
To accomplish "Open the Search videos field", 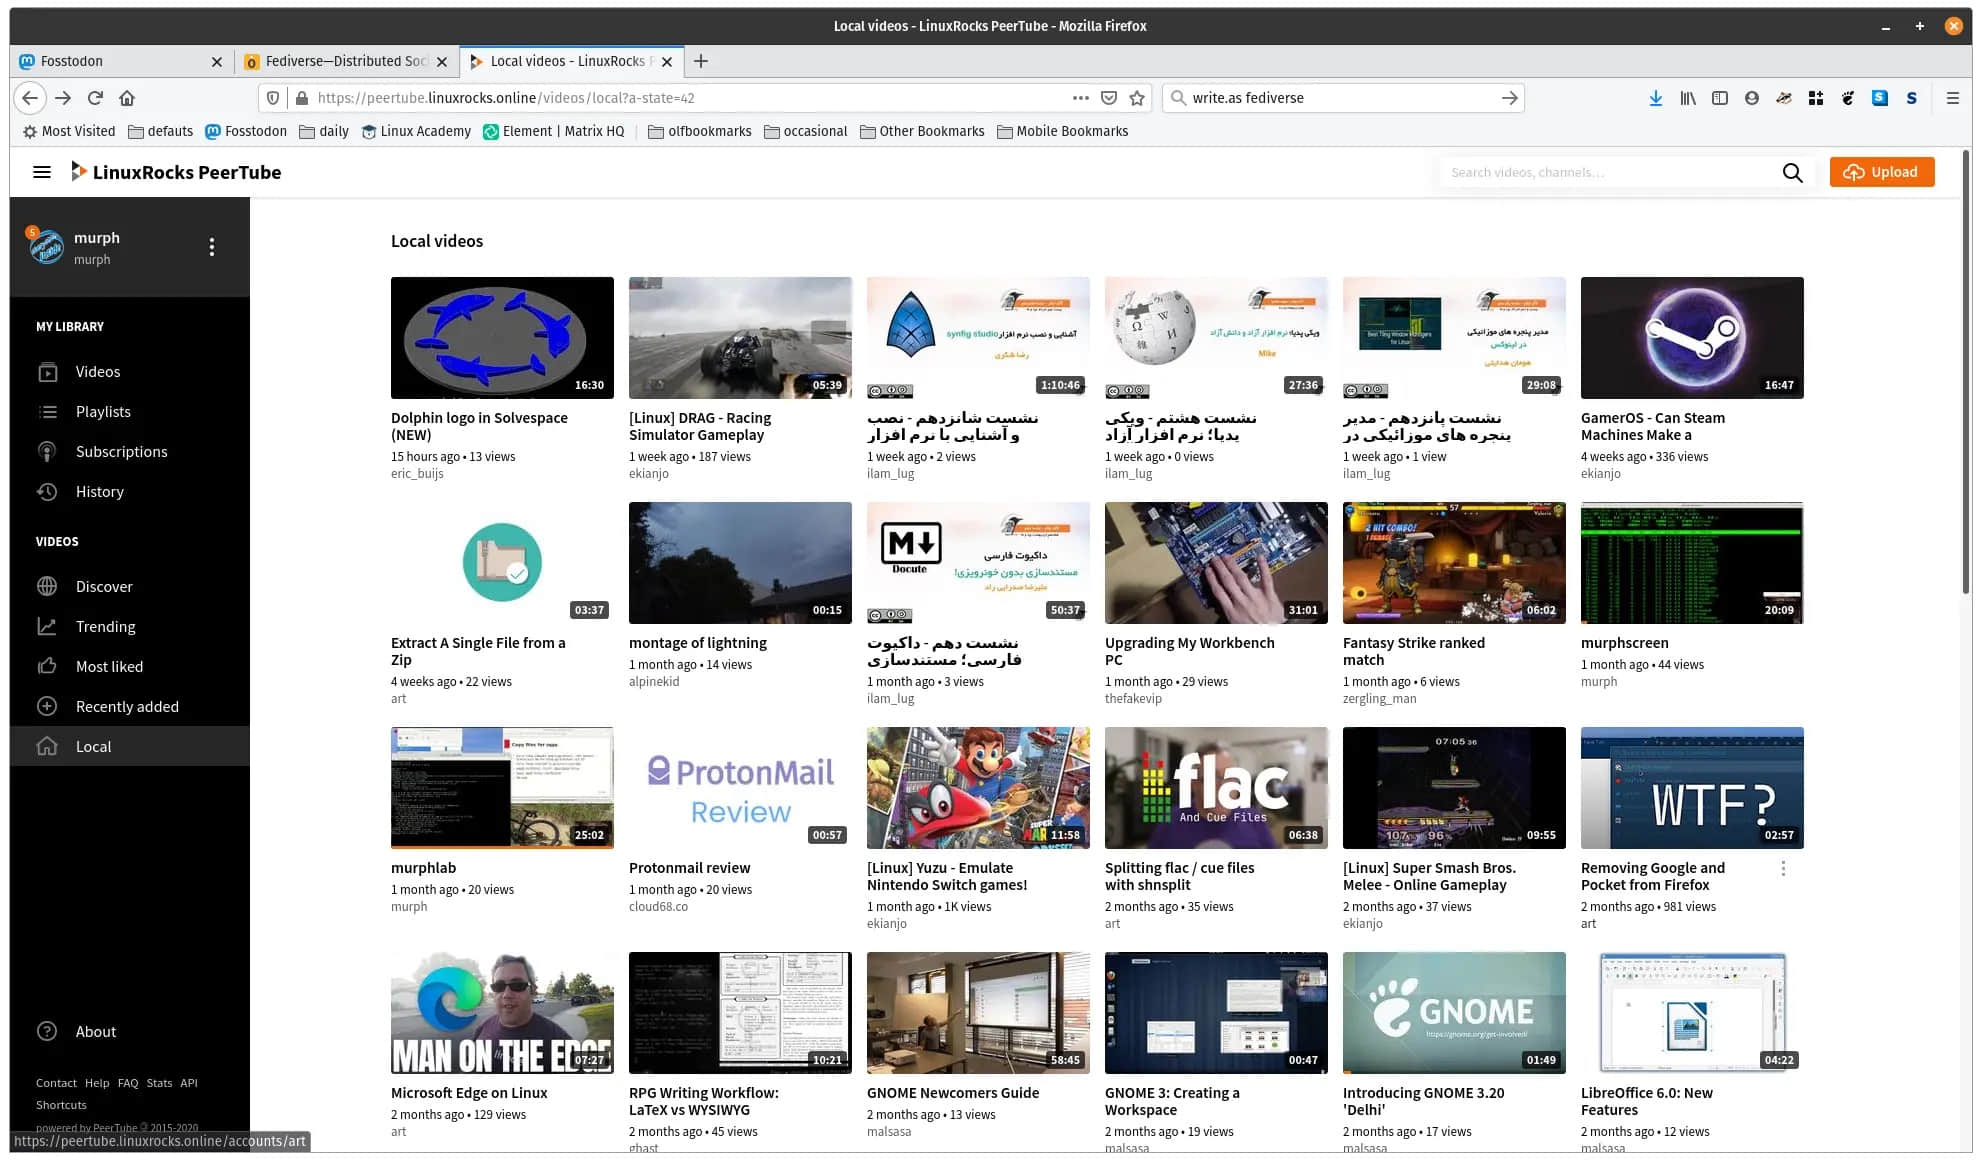I will [1611, 170].
